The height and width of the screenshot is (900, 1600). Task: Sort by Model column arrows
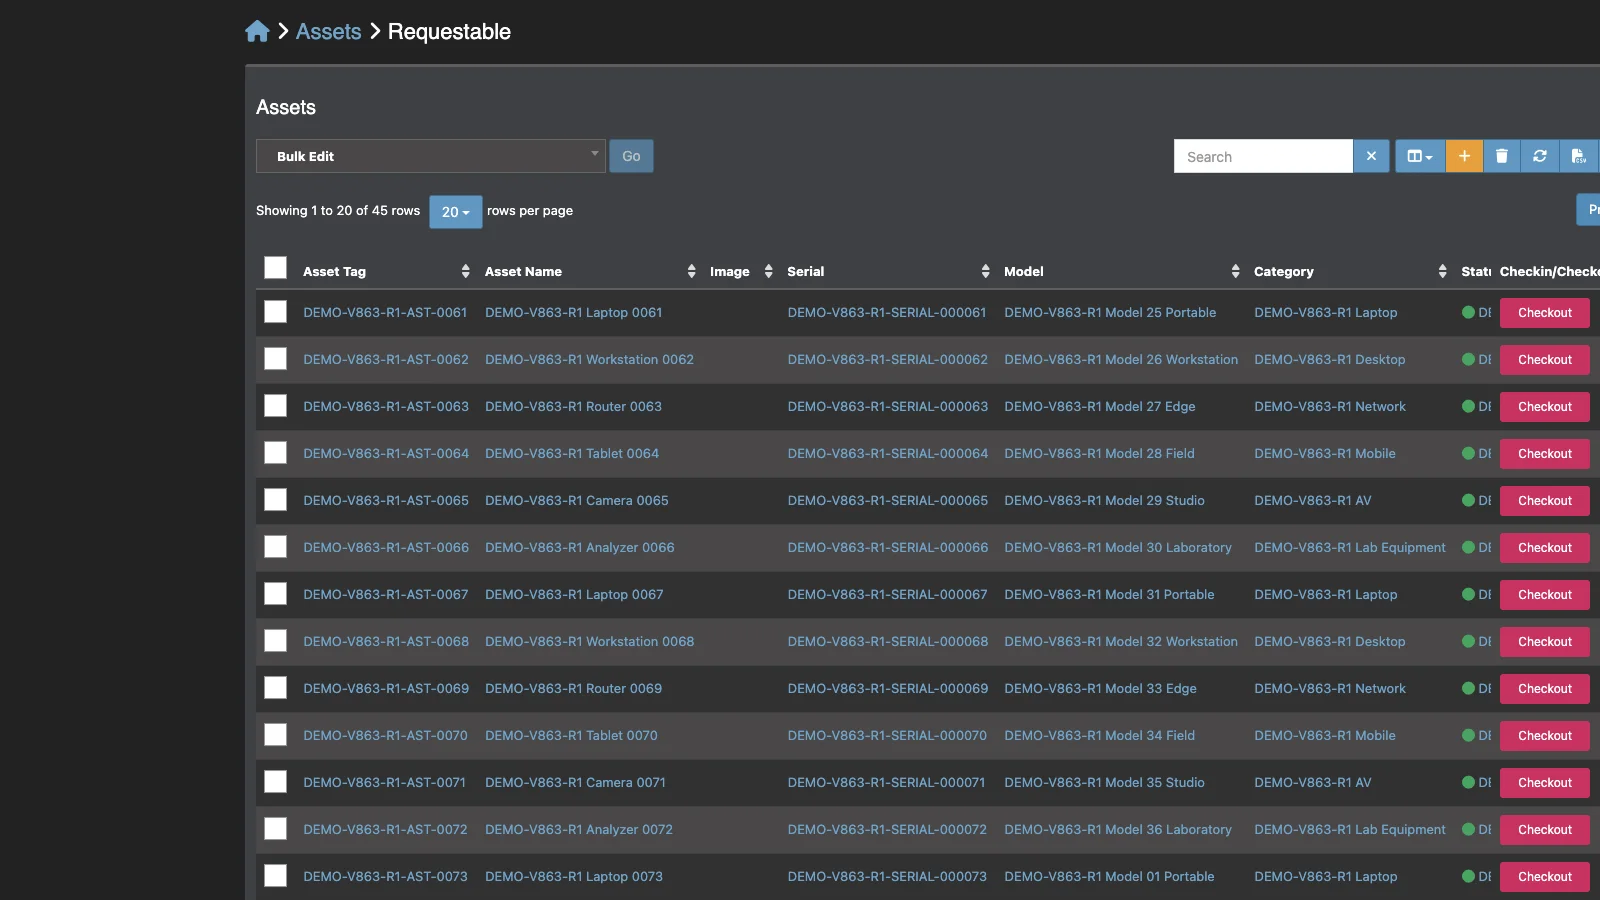coord(1235,271)
